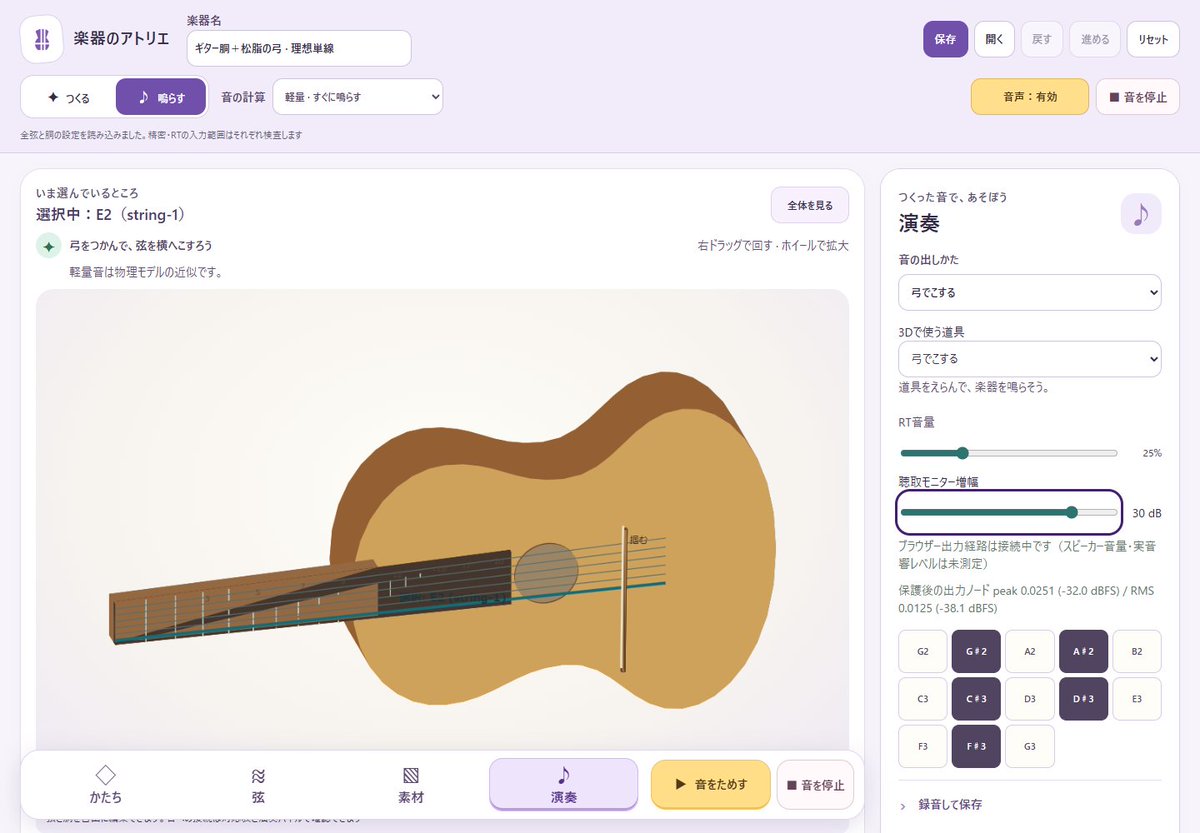1200x833 pixels.
Task: Click the 右ドラッグで回す・ホイールで拡大 hint text
Action: (773, 246)
